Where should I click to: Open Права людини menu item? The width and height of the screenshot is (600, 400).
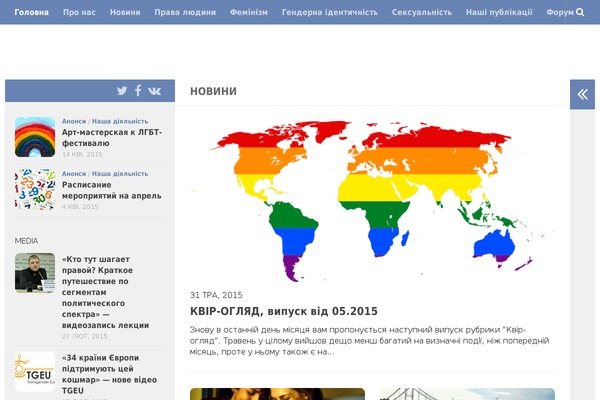(x=185, y=12)
